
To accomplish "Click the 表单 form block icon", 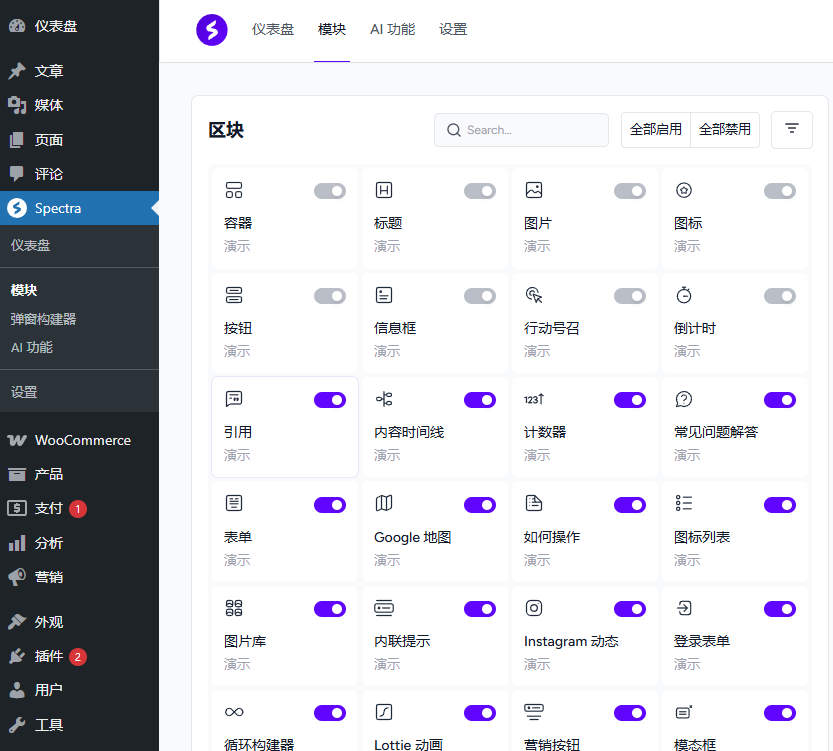I will pos(234,503).
